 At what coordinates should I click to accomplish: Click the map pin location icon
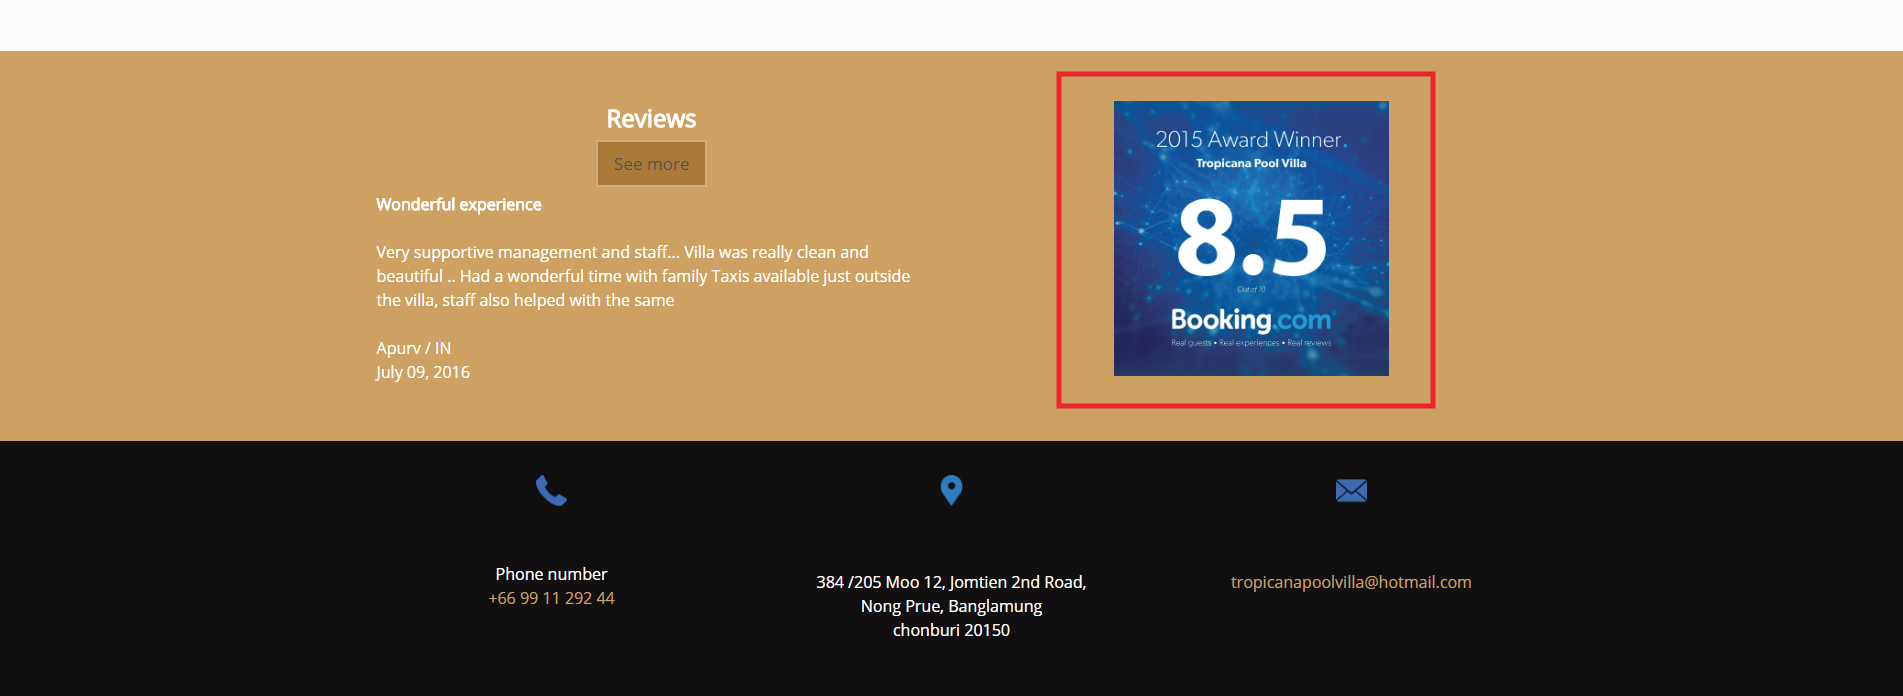pos(951,490)
